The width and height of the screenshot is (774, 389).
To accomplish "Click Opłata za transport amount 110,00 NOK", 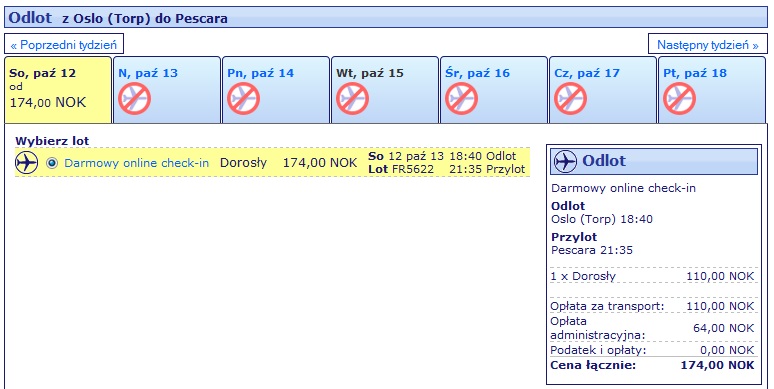I will click(720, 306).
